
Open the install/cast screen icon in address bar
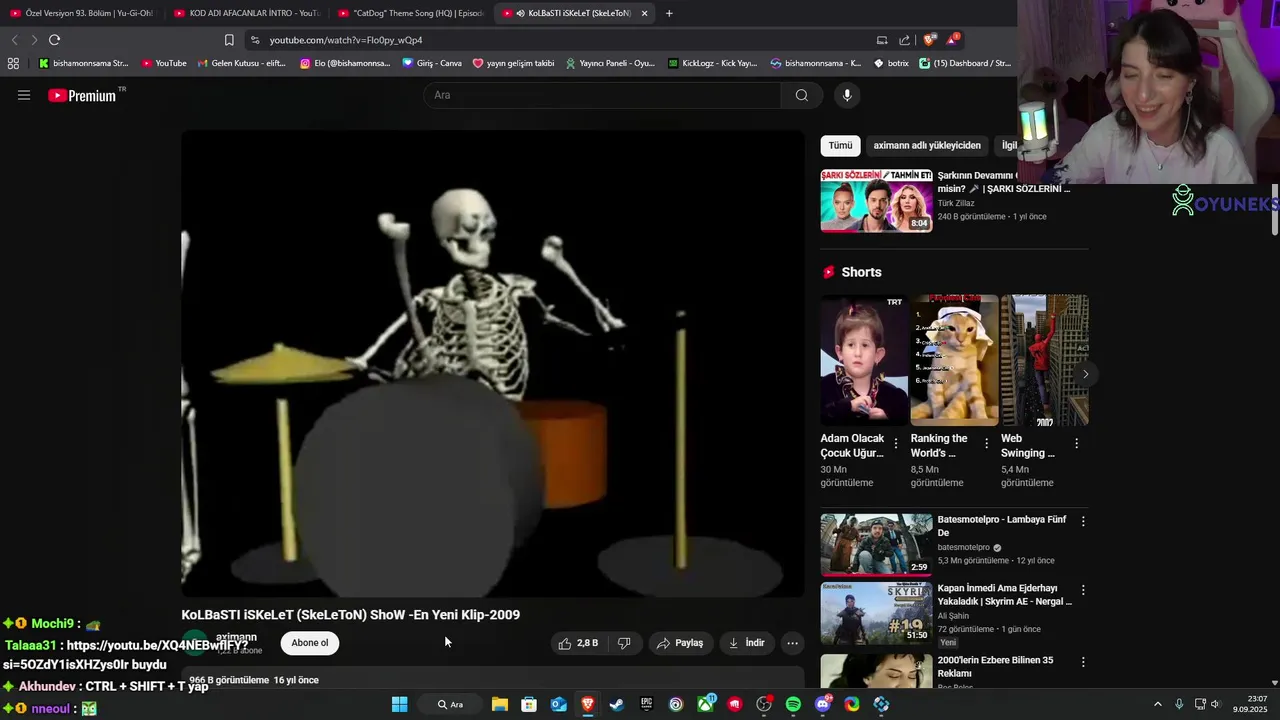tap(882, 40)
